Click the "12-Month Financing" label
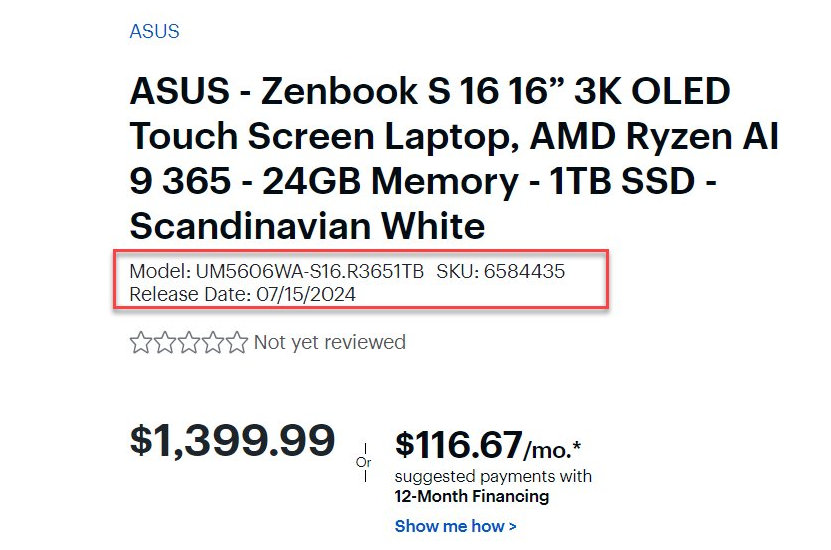 click(x=472, y=496)
